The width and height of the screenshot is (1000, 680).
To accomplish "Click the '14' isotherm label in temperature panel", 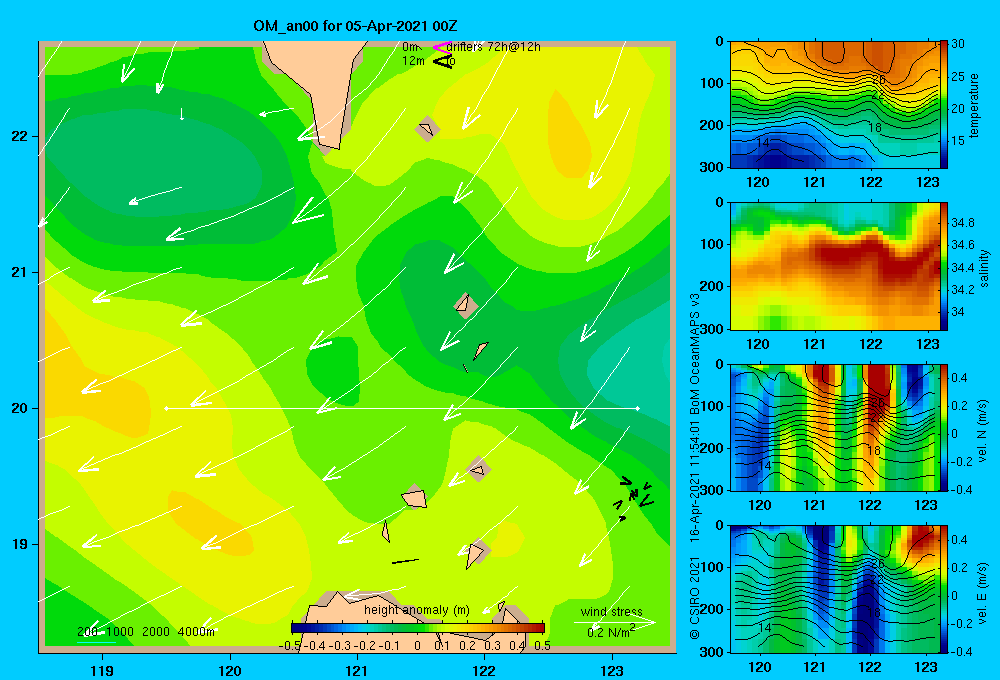I will click(763, 143).
